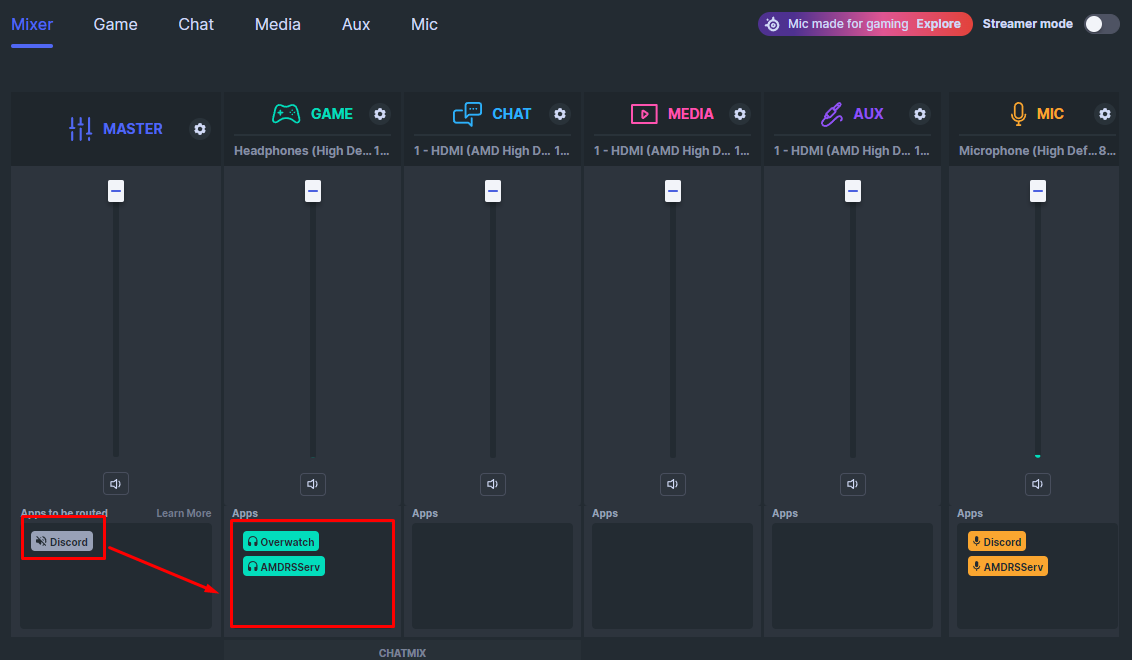Select the Overwatch app chip in Game
This screenshot has width=1132, height=660.
pos(281,542)
